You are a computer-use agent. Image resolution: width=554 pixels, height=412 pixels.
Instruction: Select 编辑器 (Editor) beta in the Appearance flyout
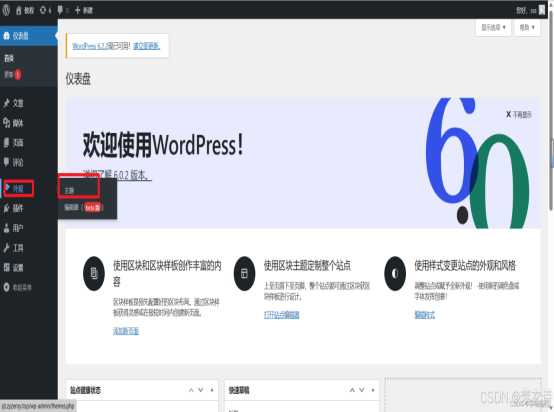(x=83, y=207)
